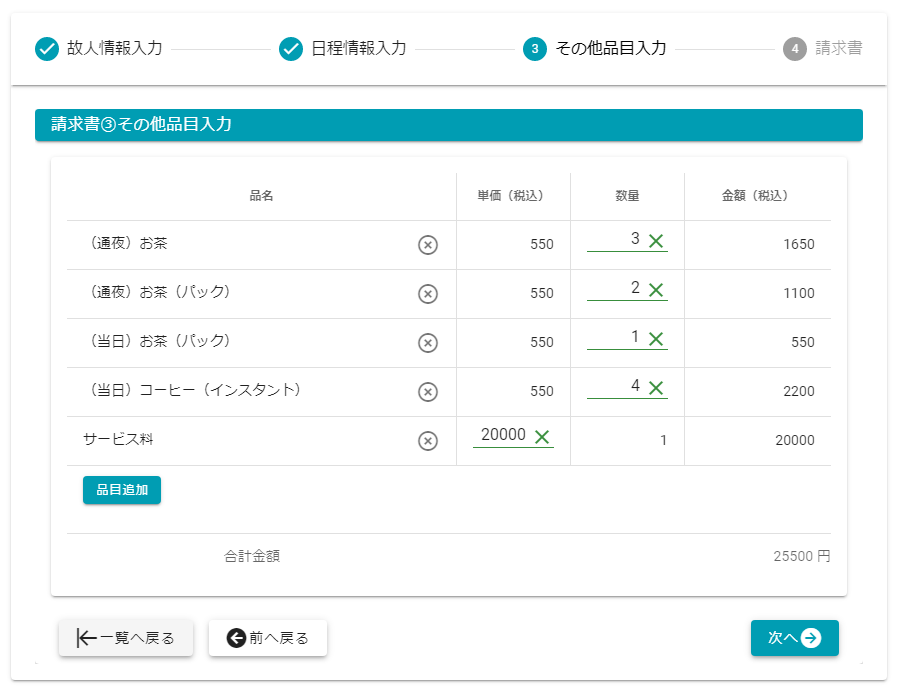This screenshot has width=907, height=691.
Task: Clear the quantity 2 for （通夜）お茶（パック）
Action: tap(656, 289)
